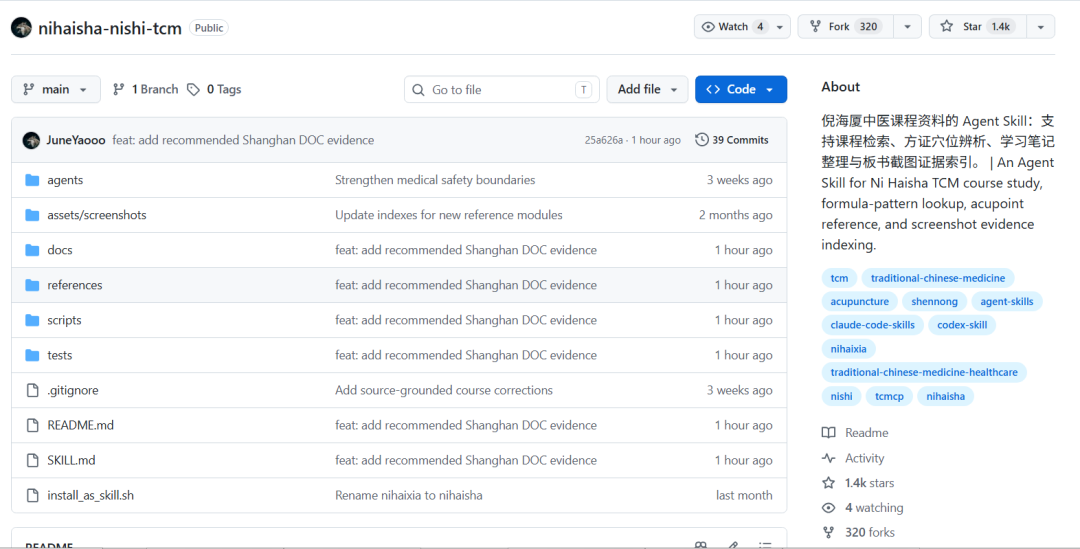Viewport: 1080px width, 549px height.
Task: Select the claude-code-skills topic tag
Action: click(x=872, y=325)
